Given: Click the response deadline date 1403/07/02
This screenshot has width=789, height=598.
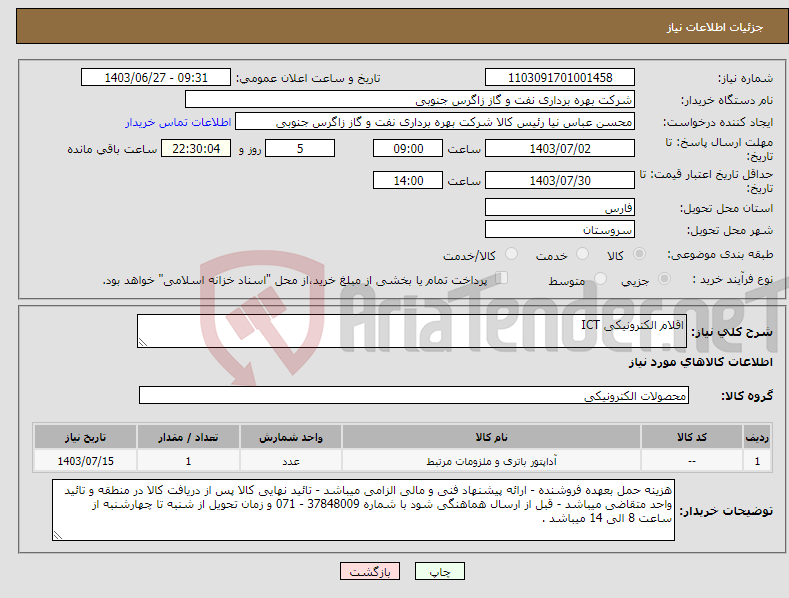Looking at the screenshot, I should tap(560, 148).
